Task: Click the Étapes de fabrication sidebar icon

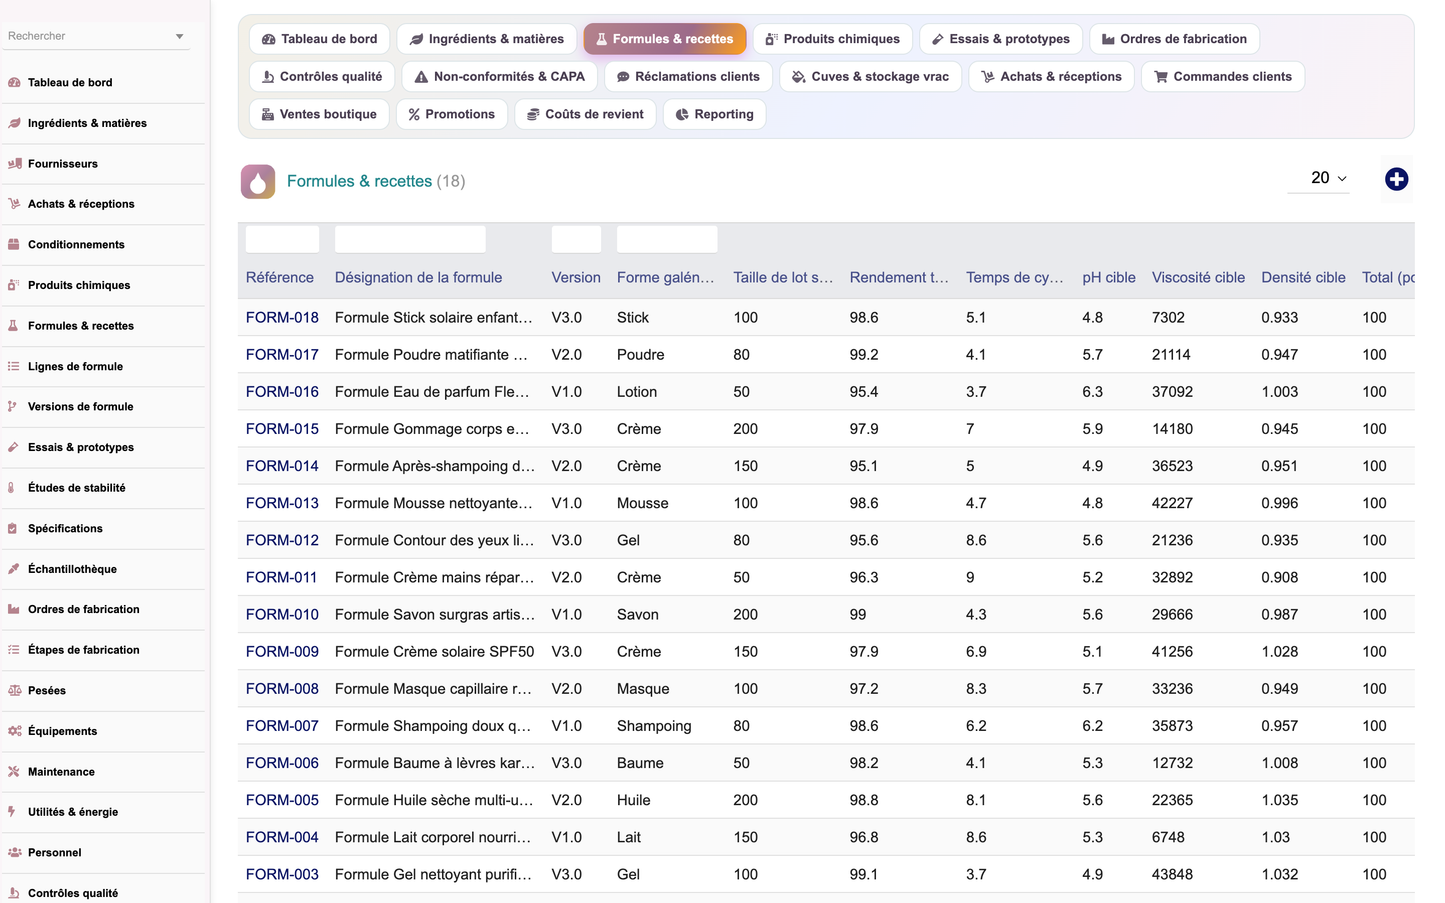Action: click(x=14, y=650)
